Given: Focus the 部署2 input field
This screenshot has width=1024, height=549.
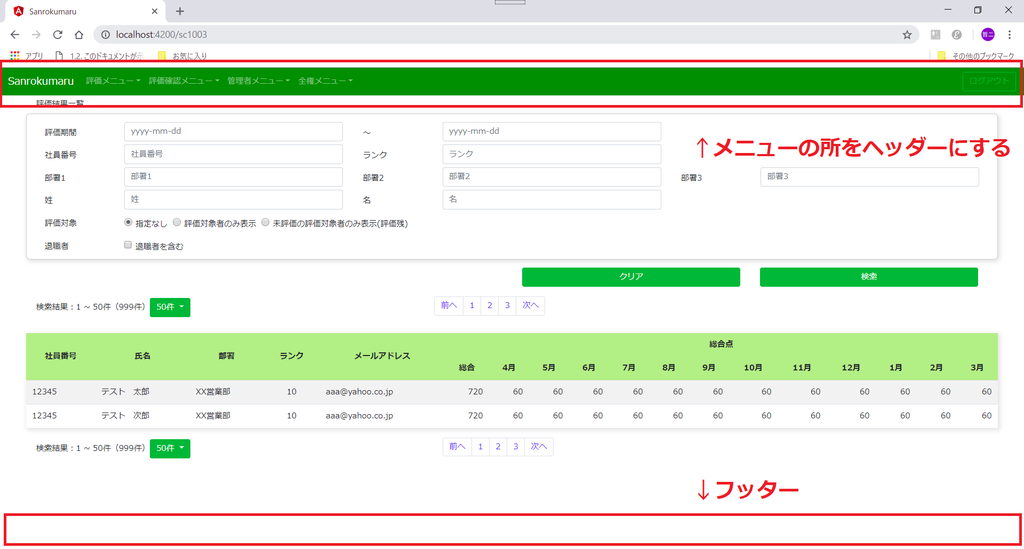Looking at the screenshot, I should [x=551, y=177].
